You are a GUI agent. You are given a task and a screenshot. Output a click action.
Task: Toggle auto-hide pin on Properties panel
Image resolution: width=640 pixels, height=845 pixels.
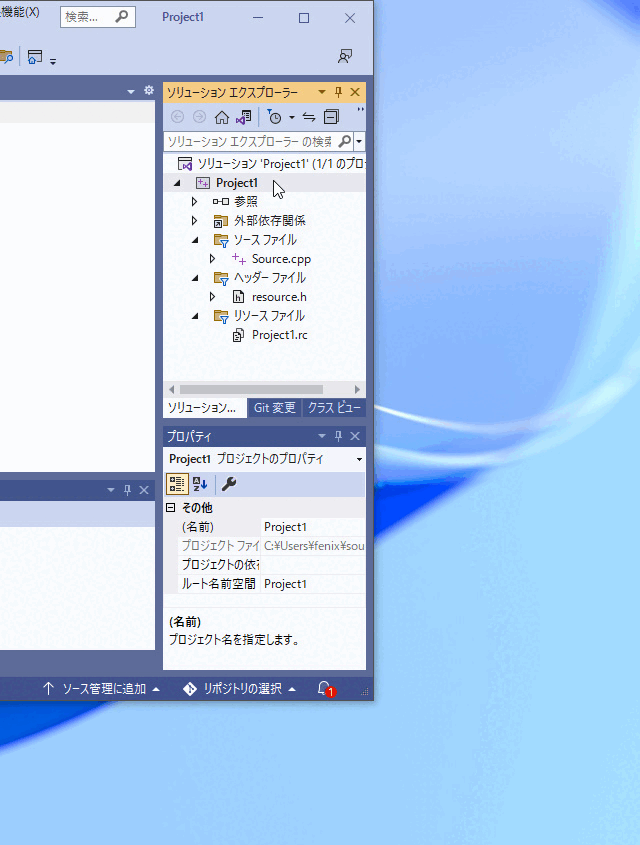coord(338,436)
